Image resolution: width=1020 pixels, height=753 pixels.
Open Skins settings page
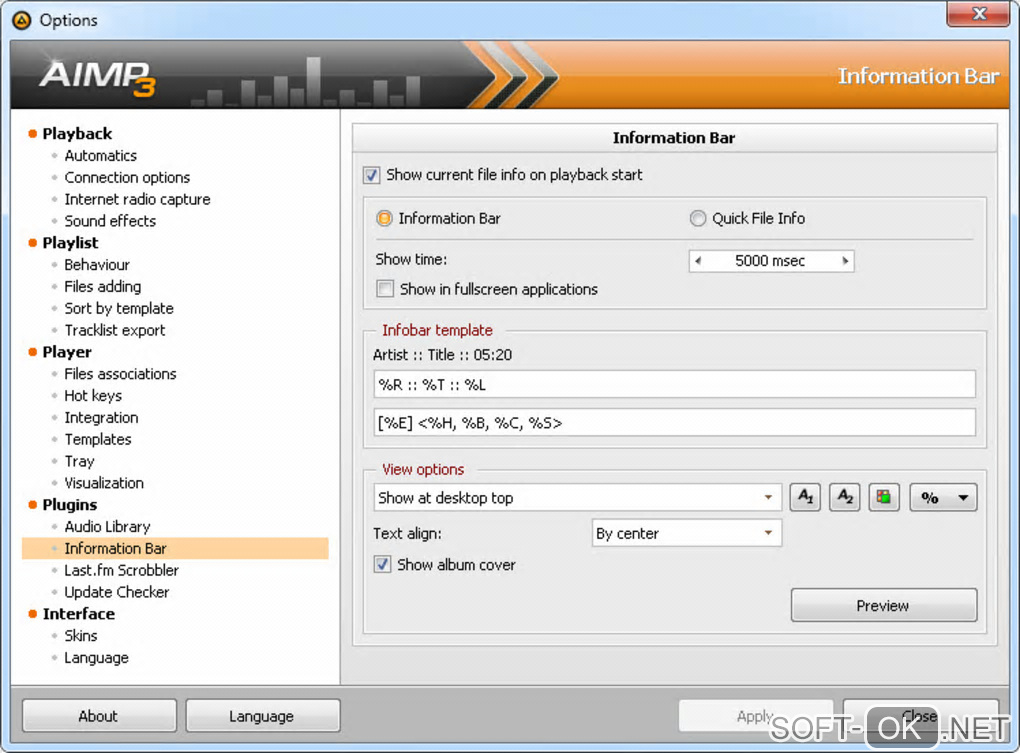[81, 636]
